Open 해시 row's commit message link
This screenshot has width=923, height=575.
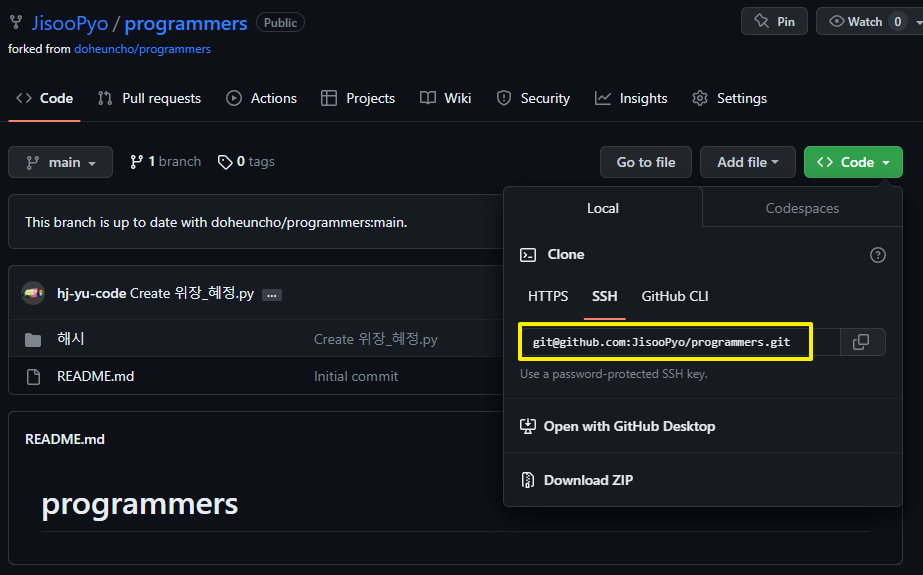coord(376,339)
